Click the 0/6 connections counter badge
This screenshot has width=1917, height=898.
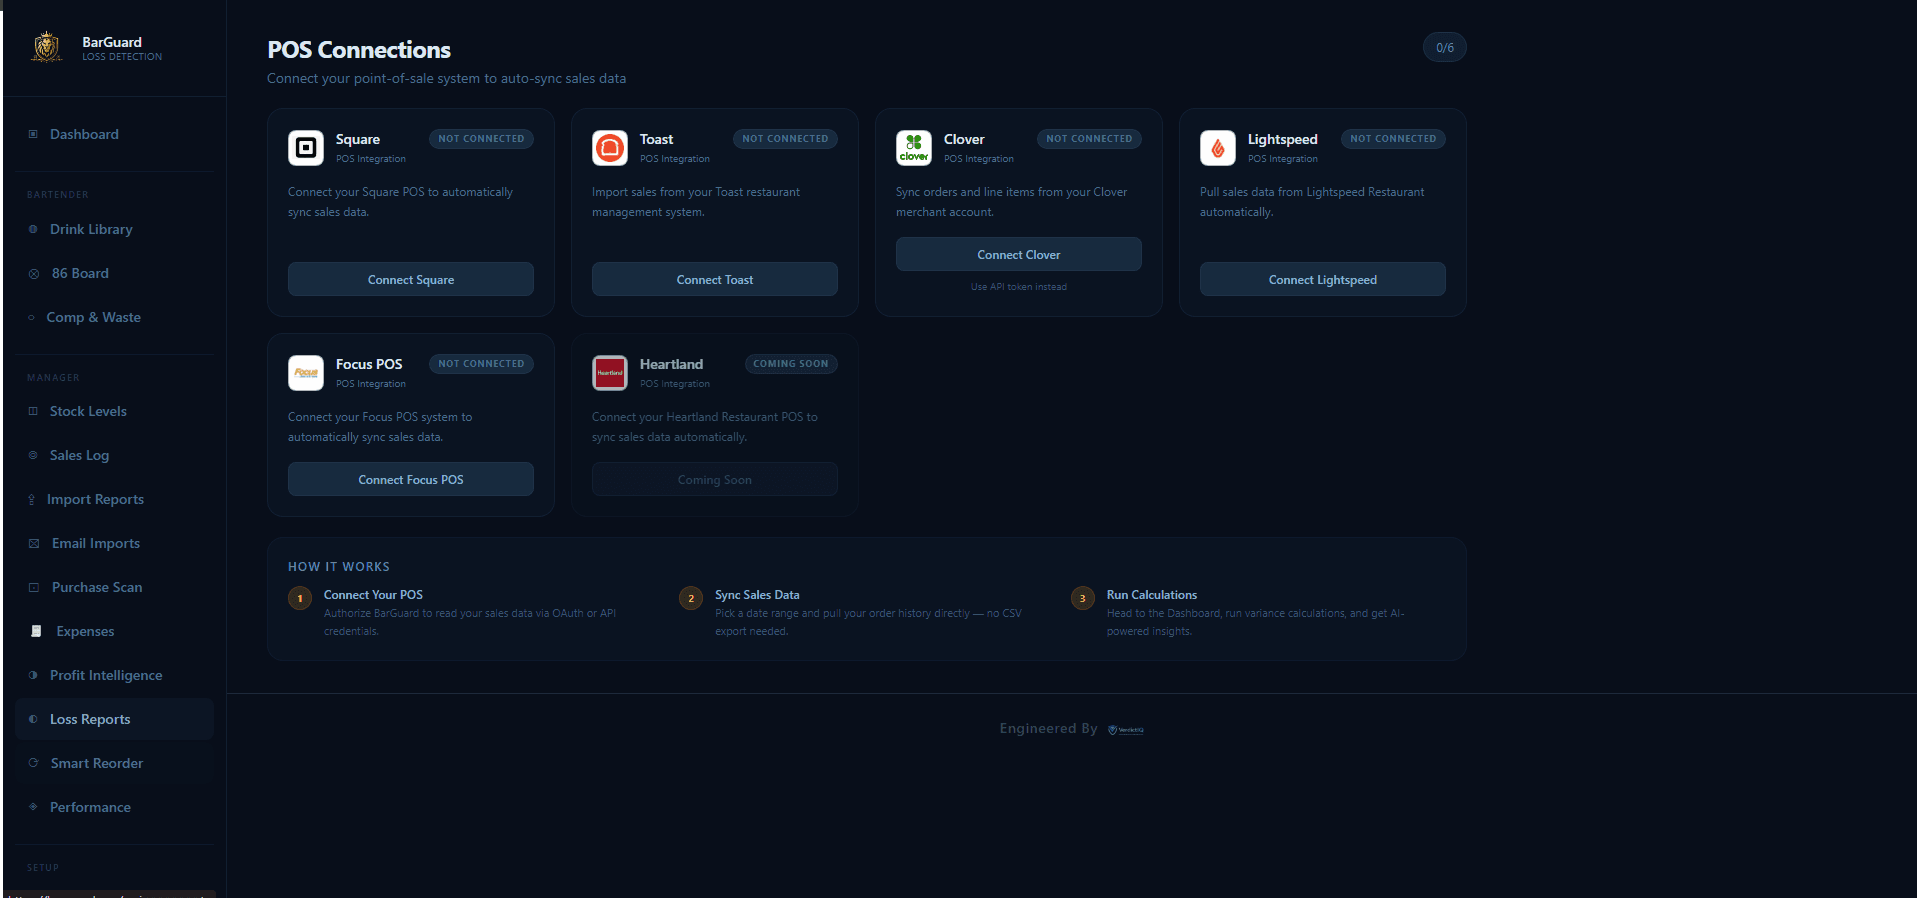pyautogui.click(x=1445, y=47)
